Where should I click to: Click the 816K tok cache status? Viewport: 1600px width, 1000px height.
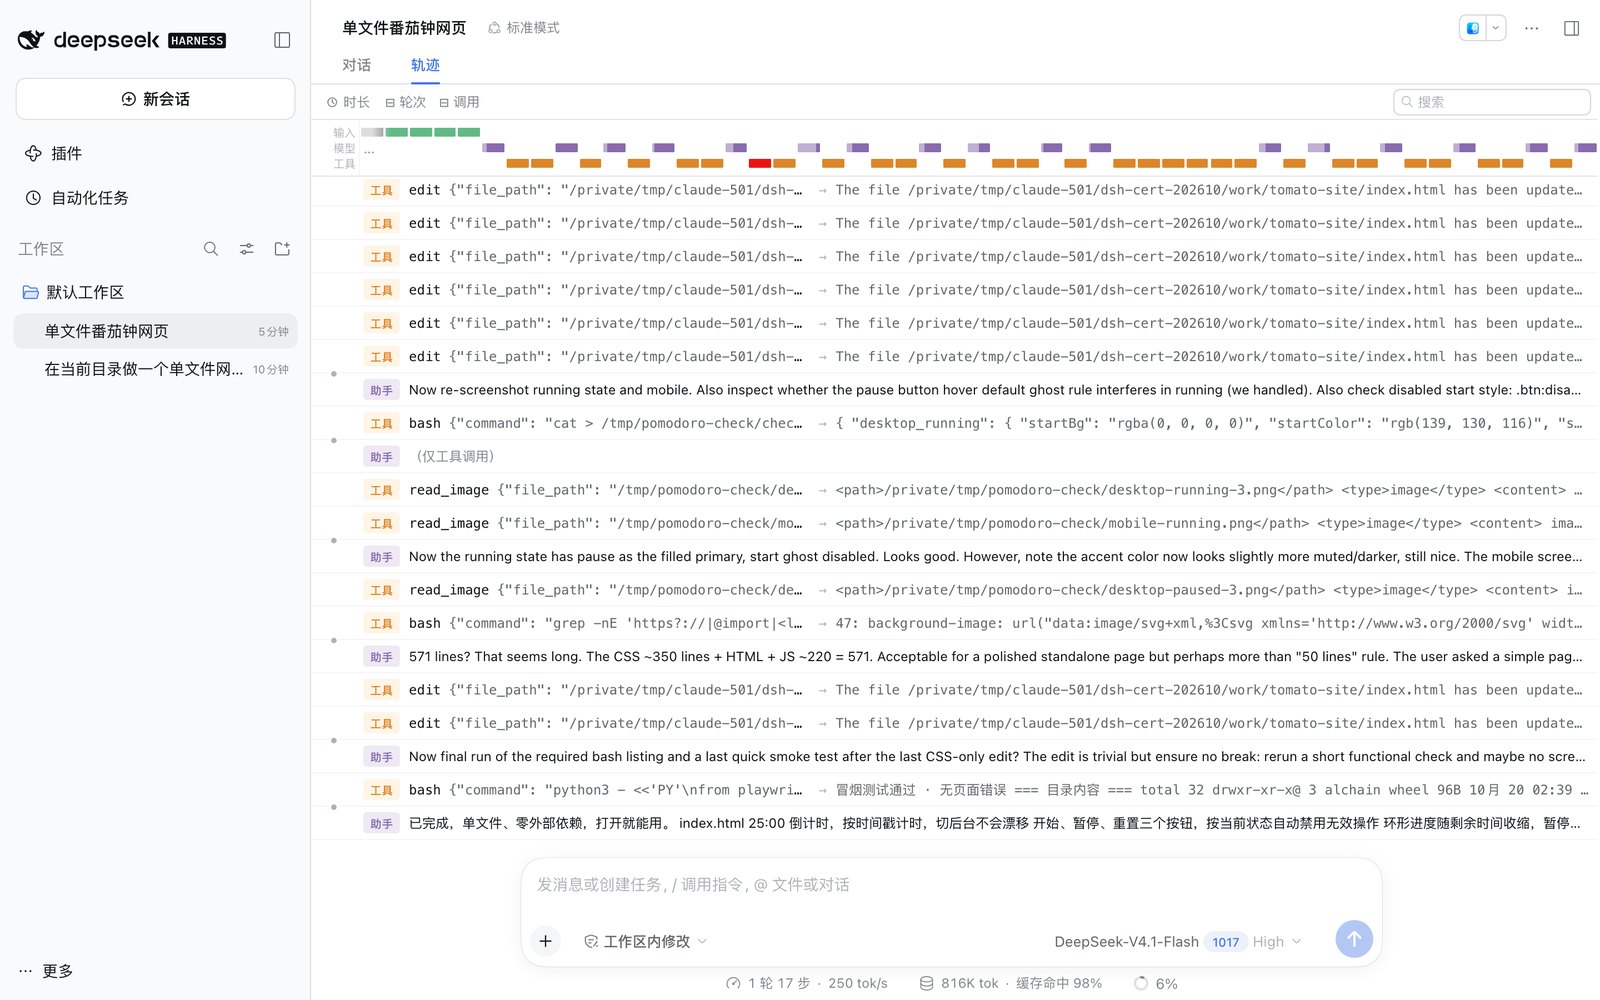pyautogui.click(x=1010, y=983)
